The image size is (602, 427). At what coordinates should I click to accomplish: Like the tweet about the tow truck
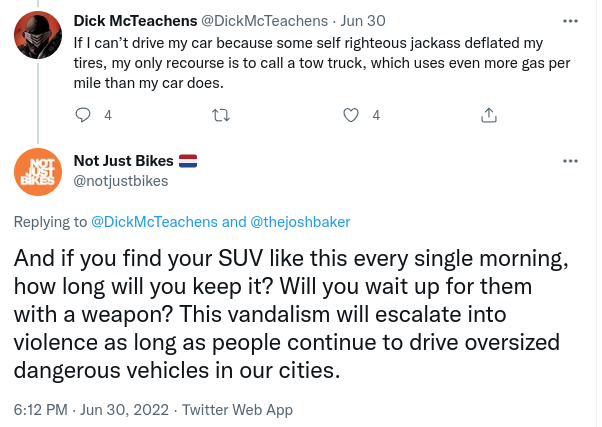click(351, 115)
